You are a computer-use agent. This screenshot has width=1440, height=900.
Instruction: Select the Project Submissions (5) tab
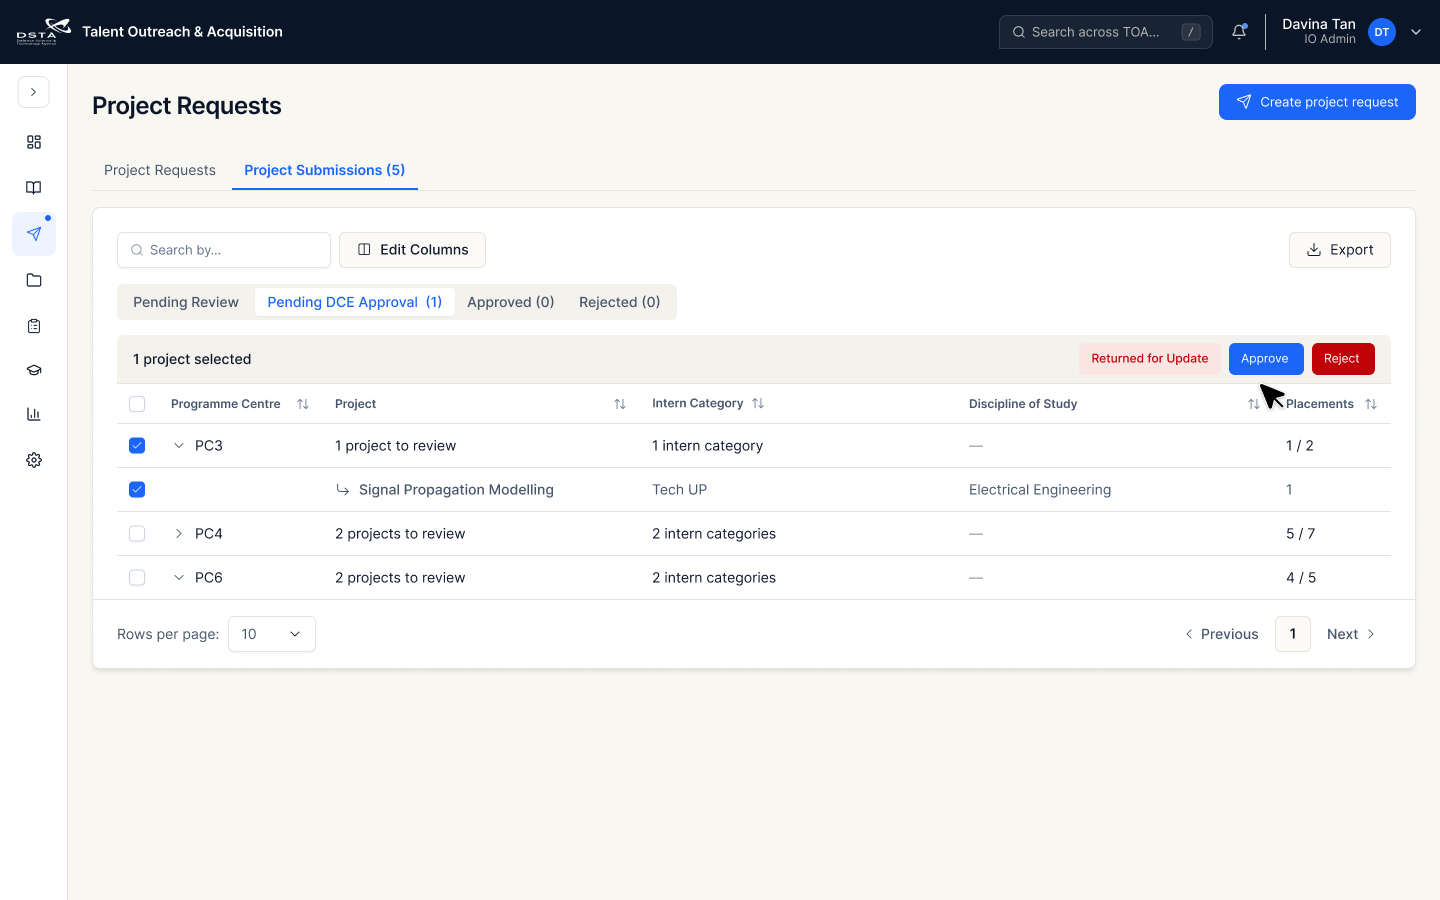coord(325,170)
